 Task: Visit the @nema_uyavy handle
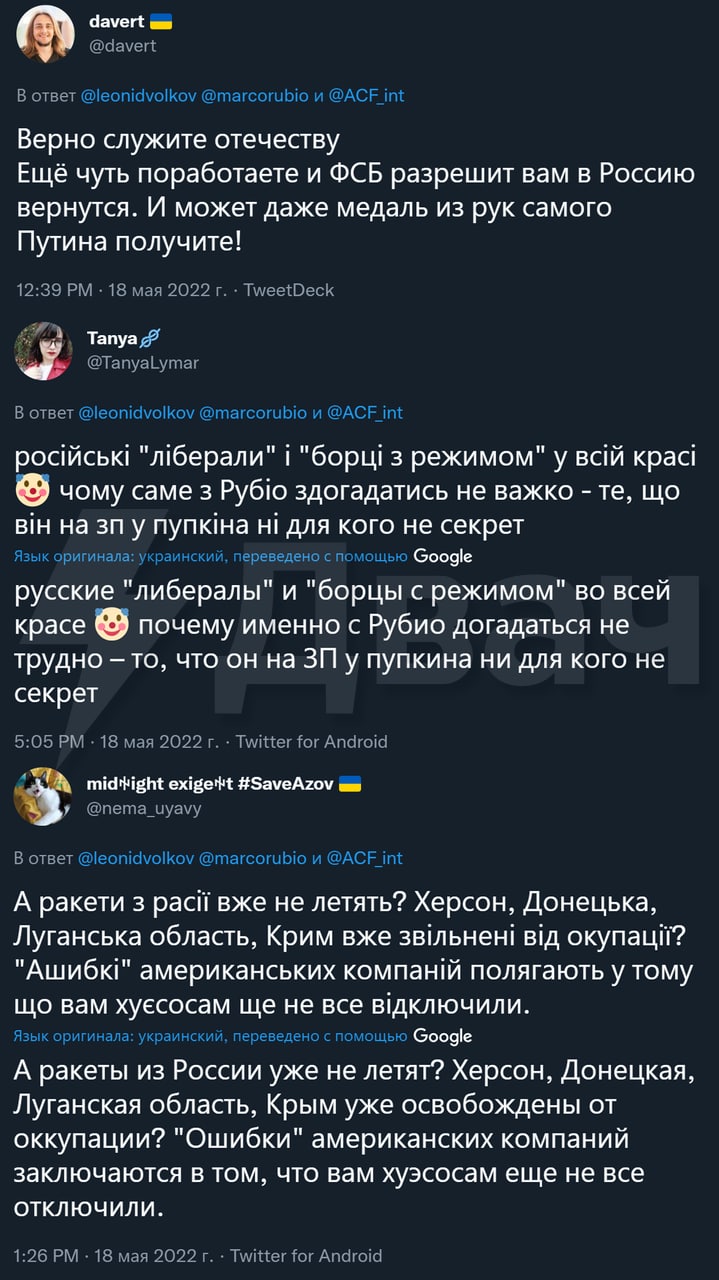click(144, 808)
